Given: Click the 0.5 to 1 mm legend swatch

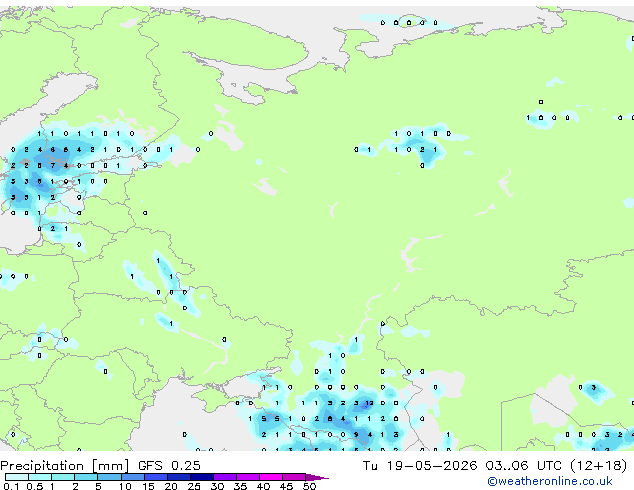Looking at the screenshot, I should tap(40, 477).
